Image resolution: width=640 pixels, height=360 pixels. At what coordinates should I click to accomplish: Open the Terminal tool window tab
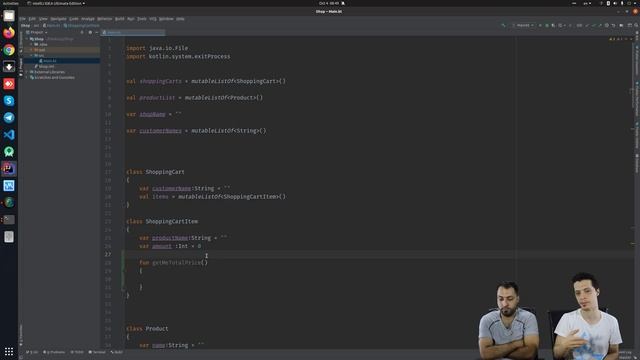(97, 352)
